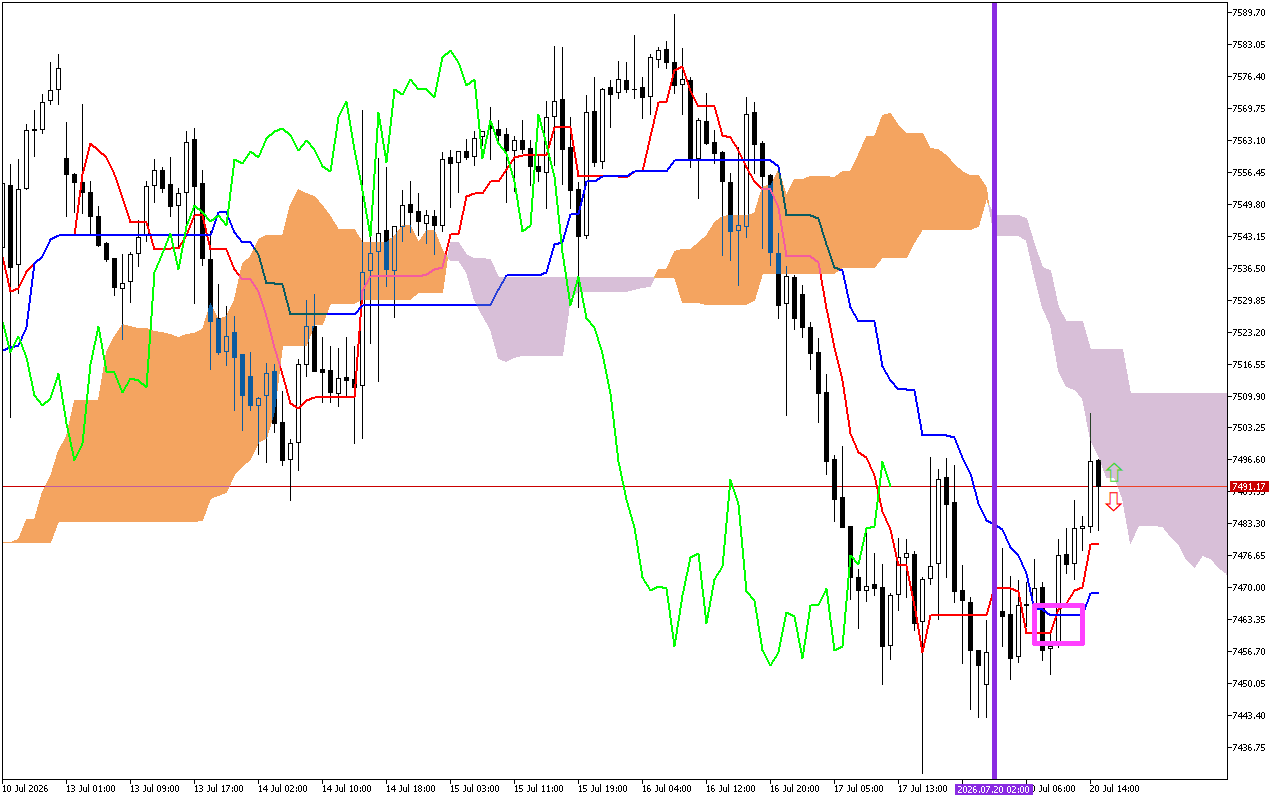Click the 7470.00 price scale label
The height and width of the screenshot is (800, 1280).
(1251, 588)
